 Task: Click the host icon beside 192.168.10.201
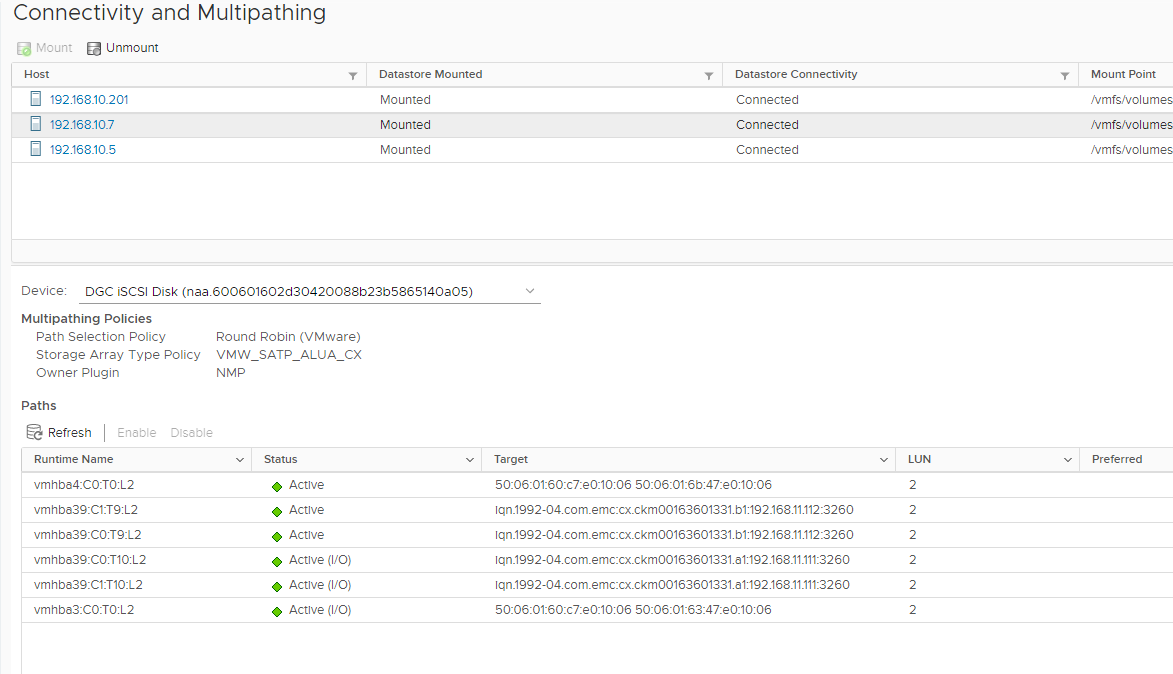click(35, 99)
